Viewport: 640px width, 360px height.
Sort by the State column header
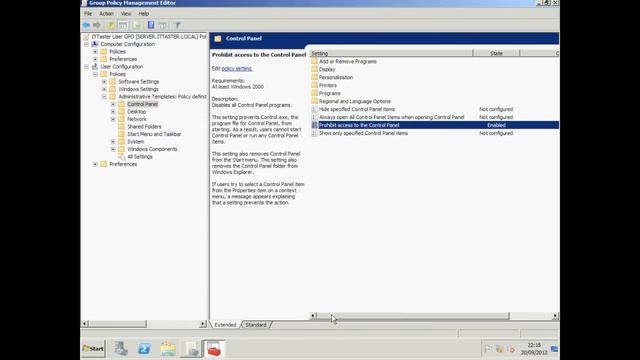[x=496, y=53]
